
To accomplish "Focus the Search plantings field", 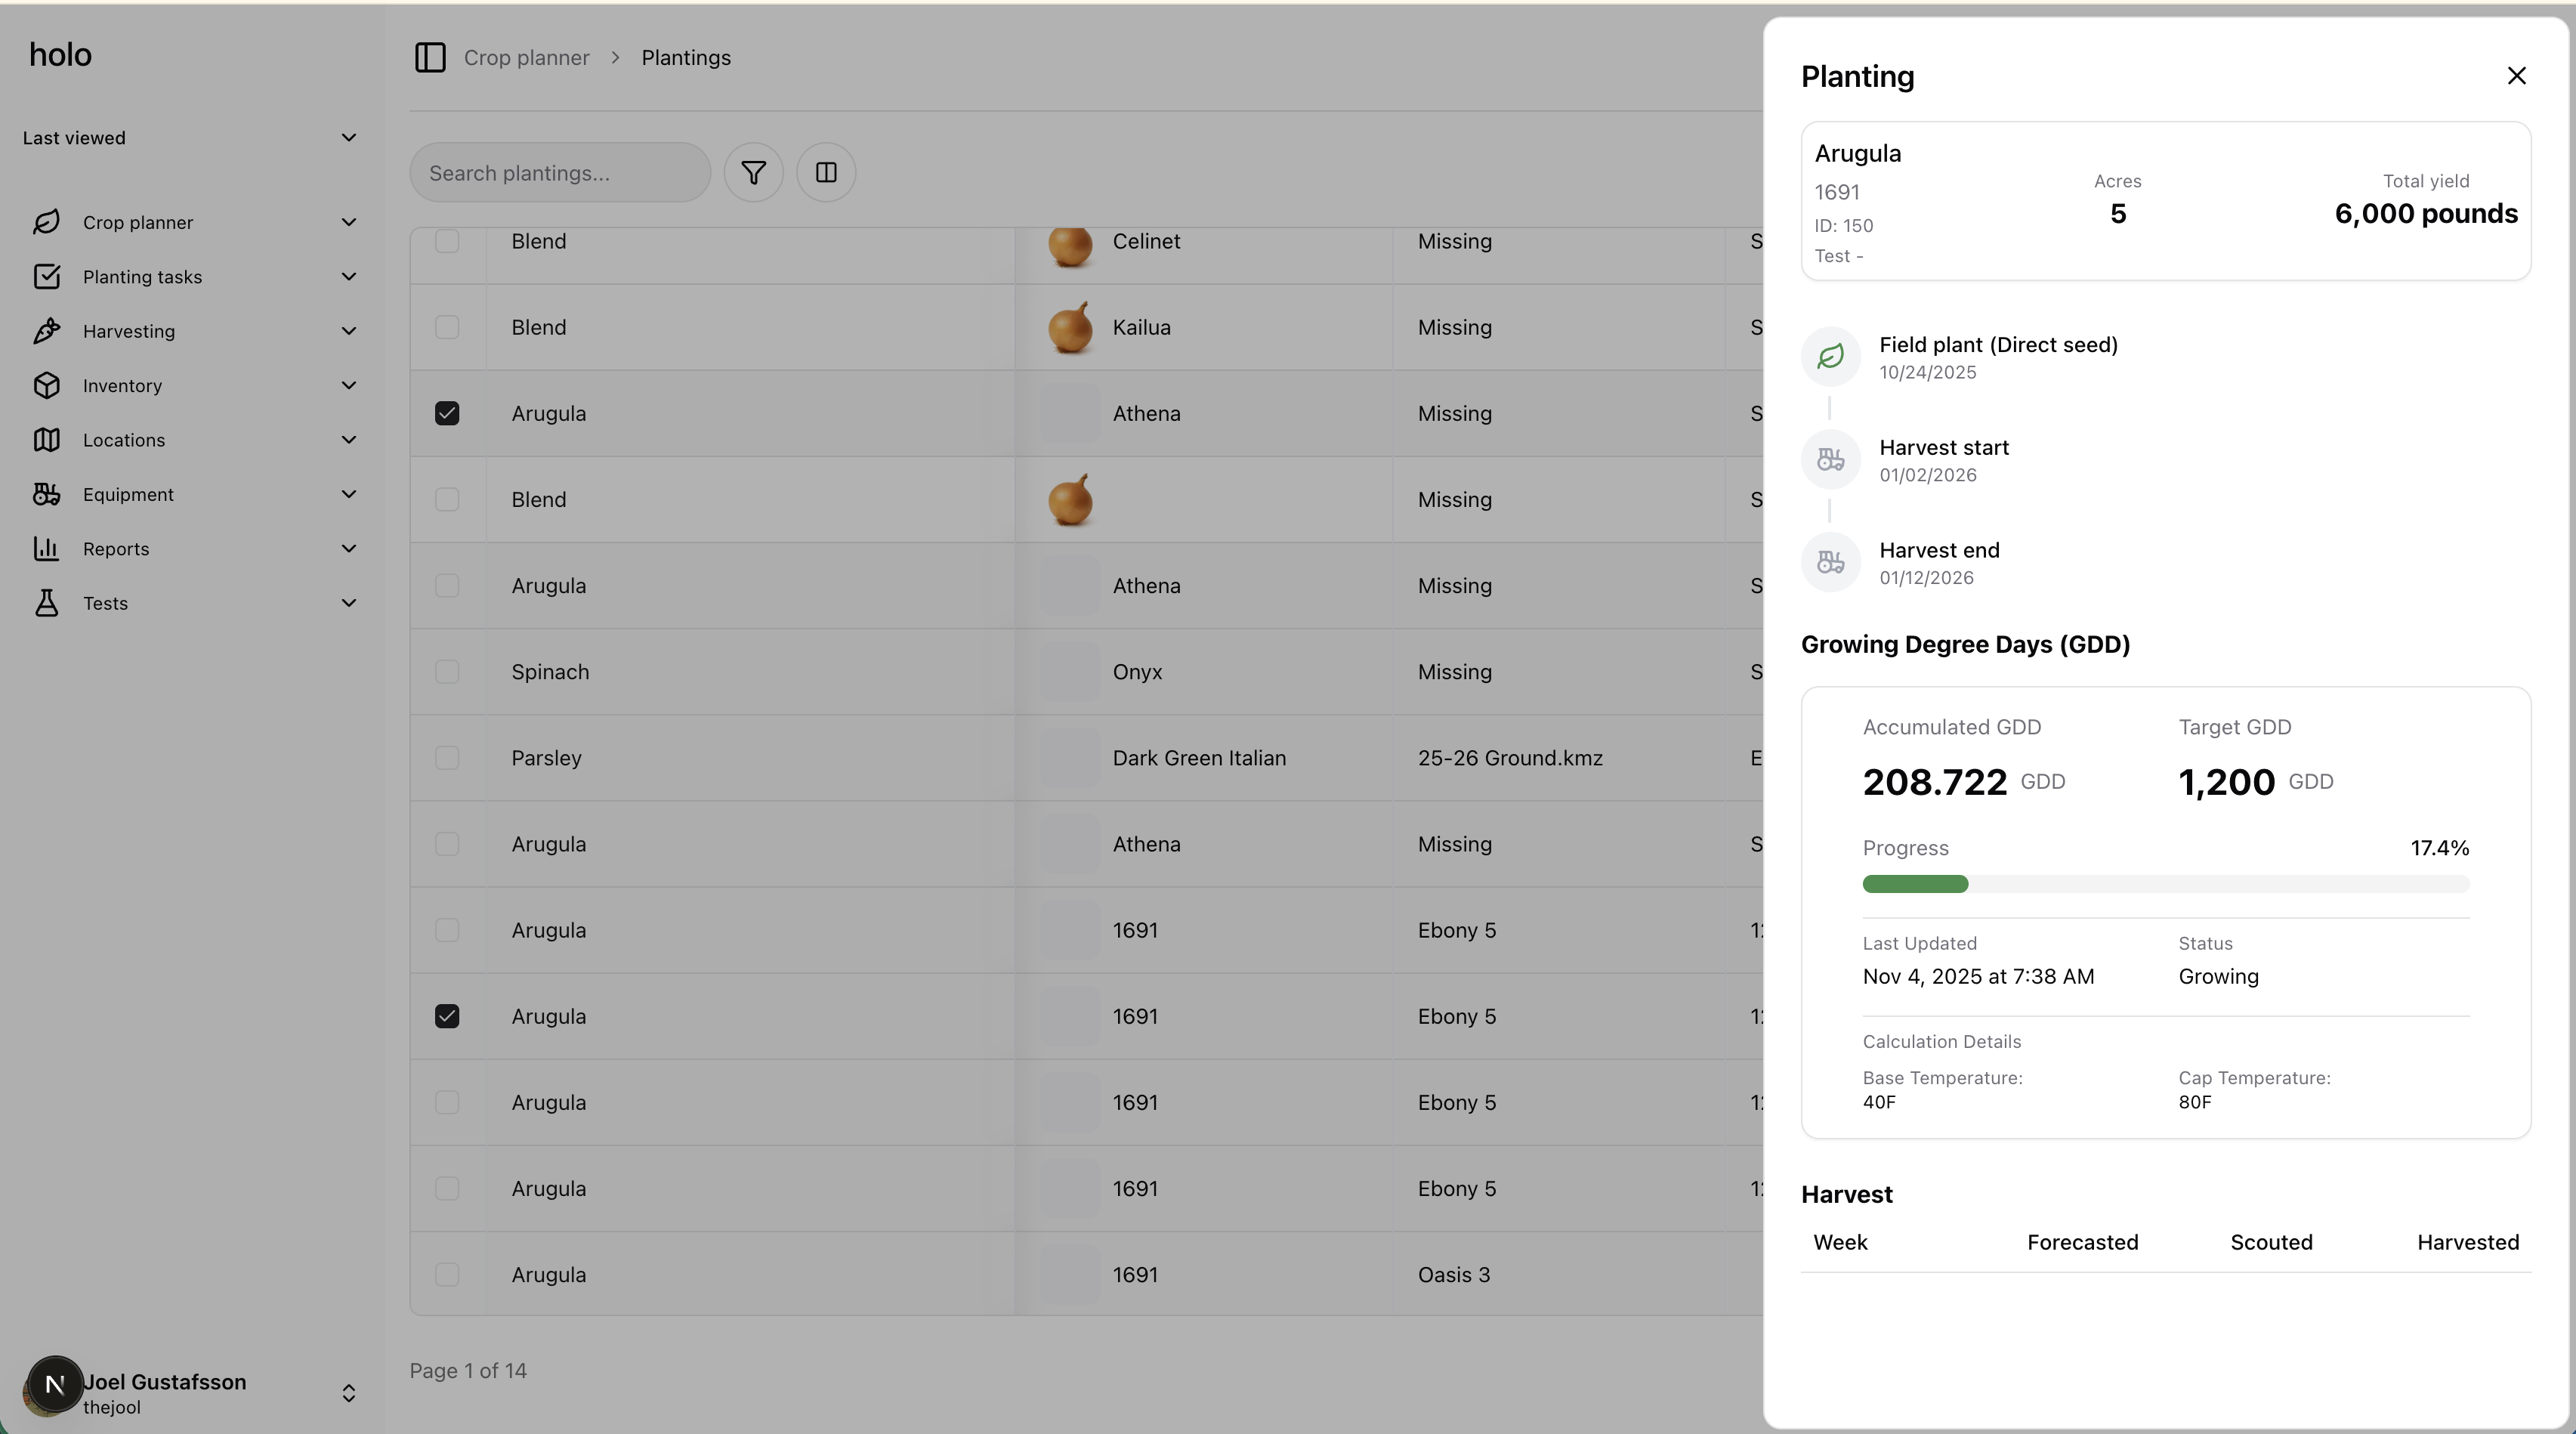I will (x=560, y=173).
